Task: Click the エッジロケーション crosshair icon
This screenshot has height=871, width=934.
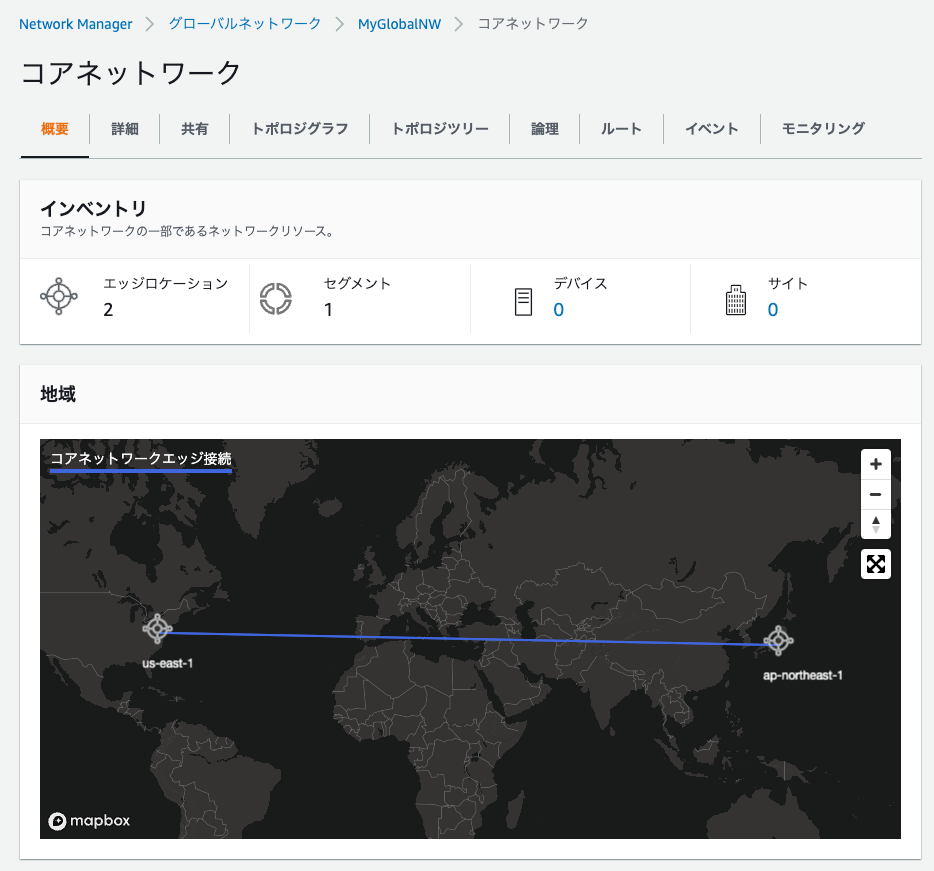Action: click(59, 296)
